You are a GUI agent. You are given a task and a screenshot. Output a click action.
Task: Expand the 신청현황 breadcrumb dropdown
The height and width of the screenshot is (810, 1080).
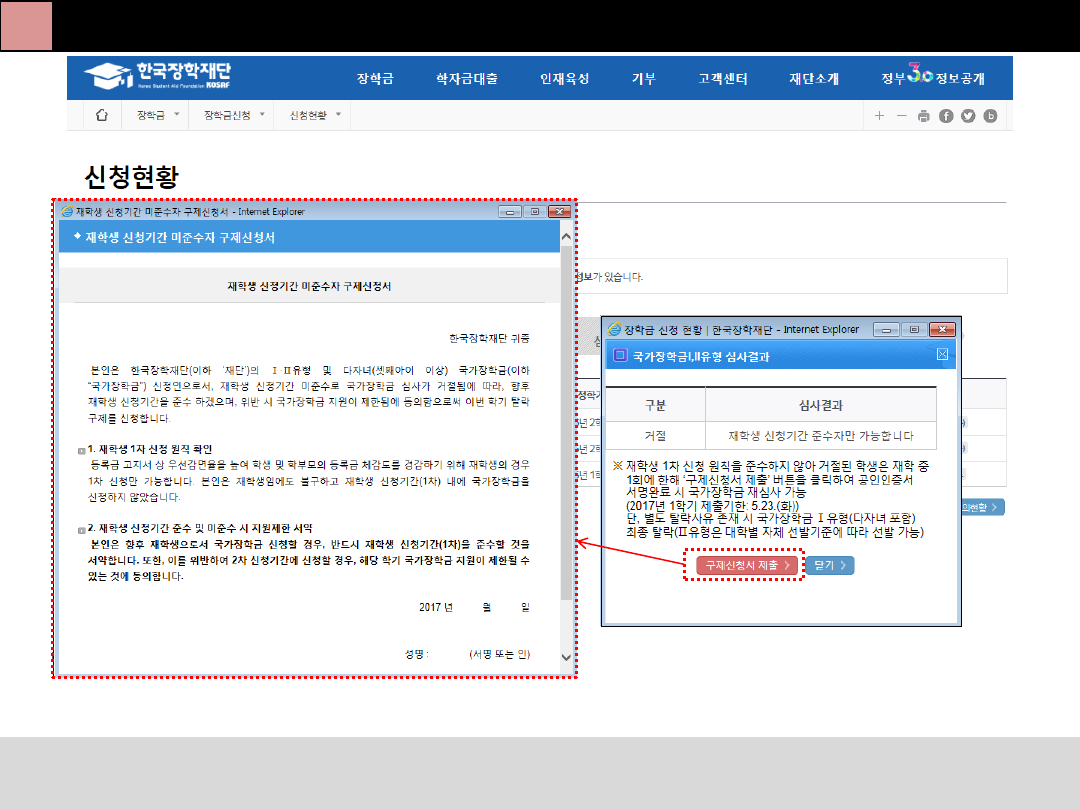315,116
